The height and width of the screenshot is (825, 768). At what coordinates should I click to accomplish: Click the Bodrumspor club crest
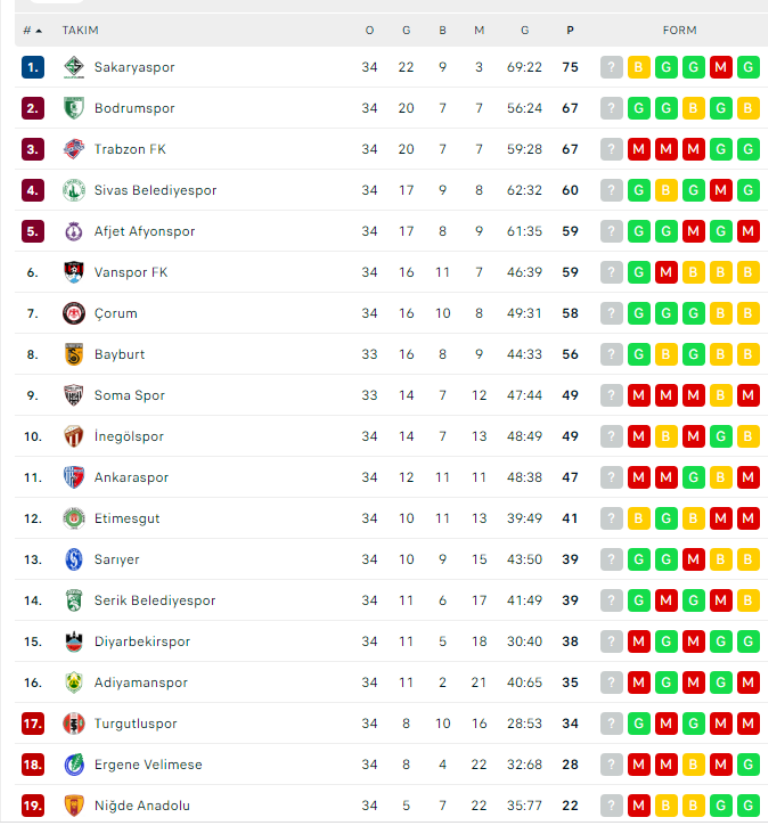[x=74, y=108]
